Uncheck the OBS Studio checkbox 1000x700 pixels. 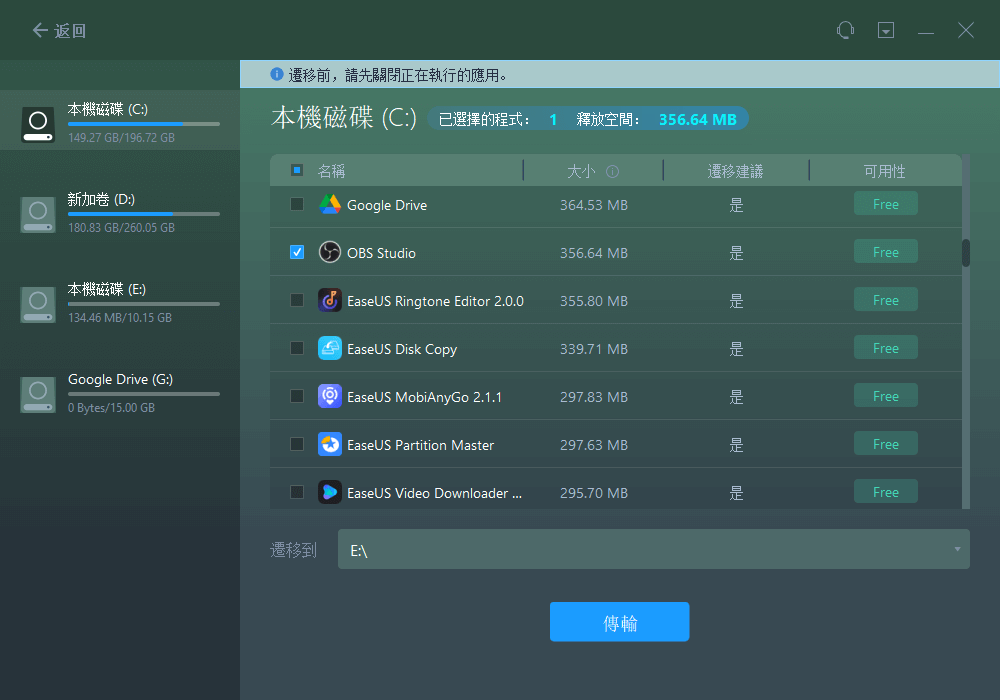coord(297,252)
